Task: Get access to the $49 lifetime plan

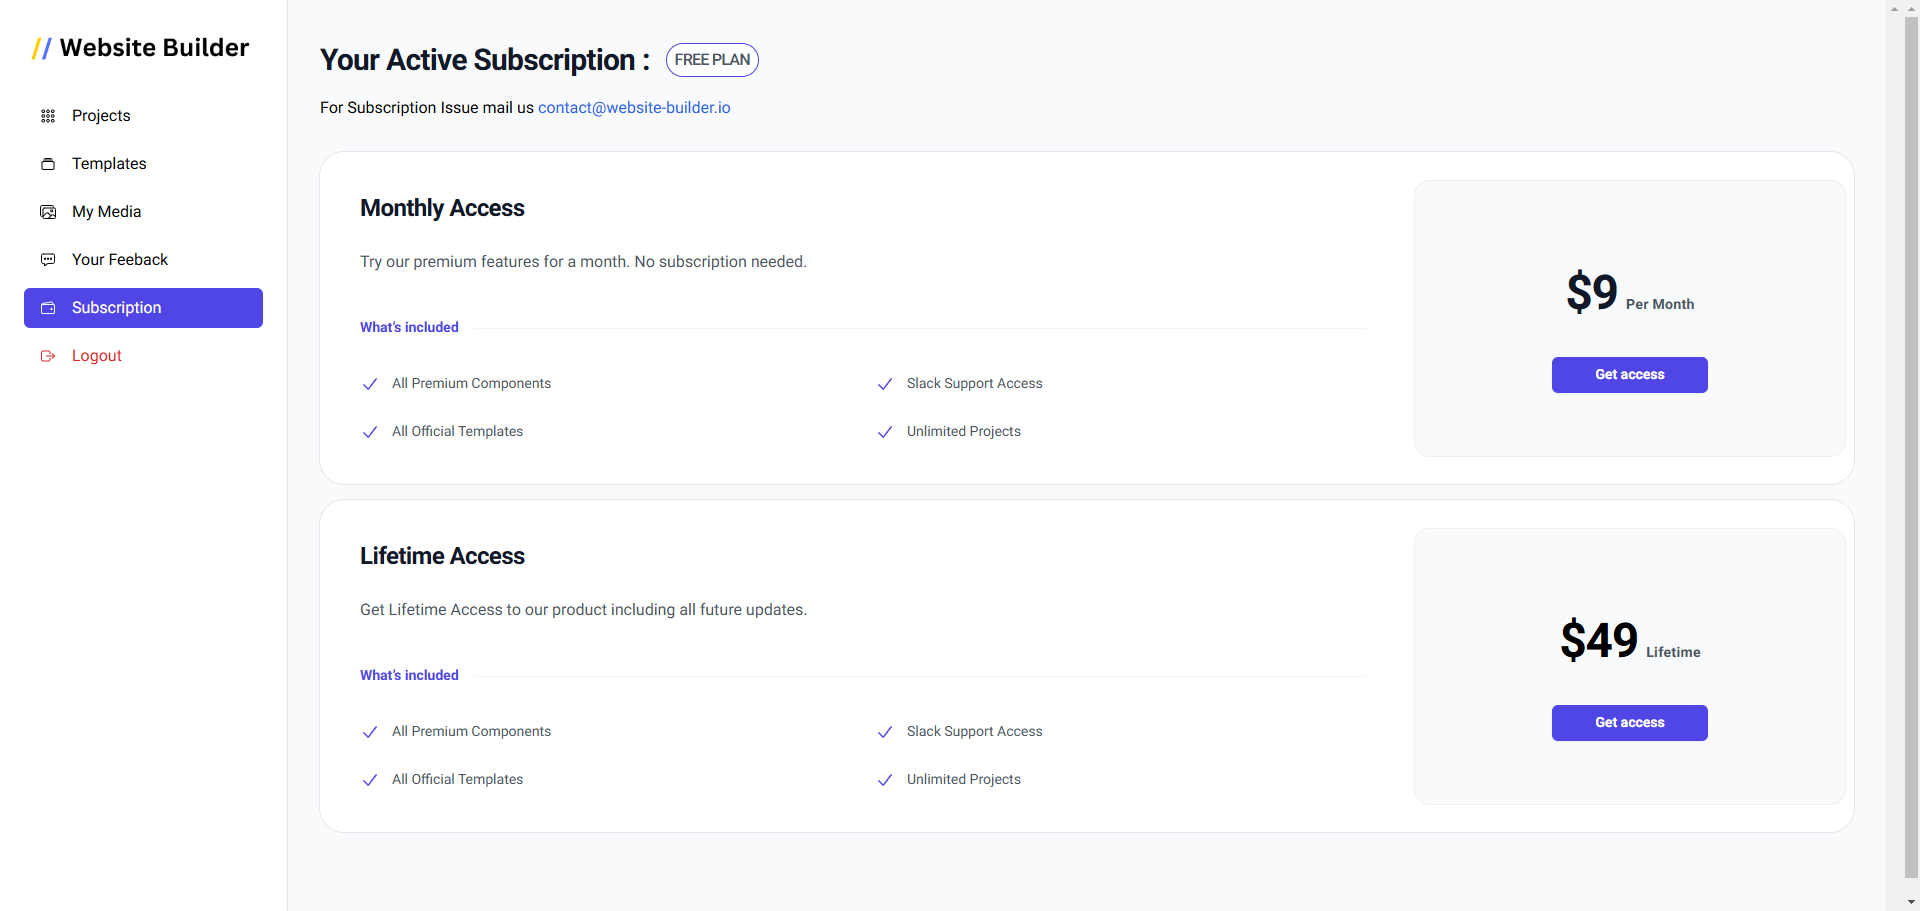Action: tap(1629, 723)
